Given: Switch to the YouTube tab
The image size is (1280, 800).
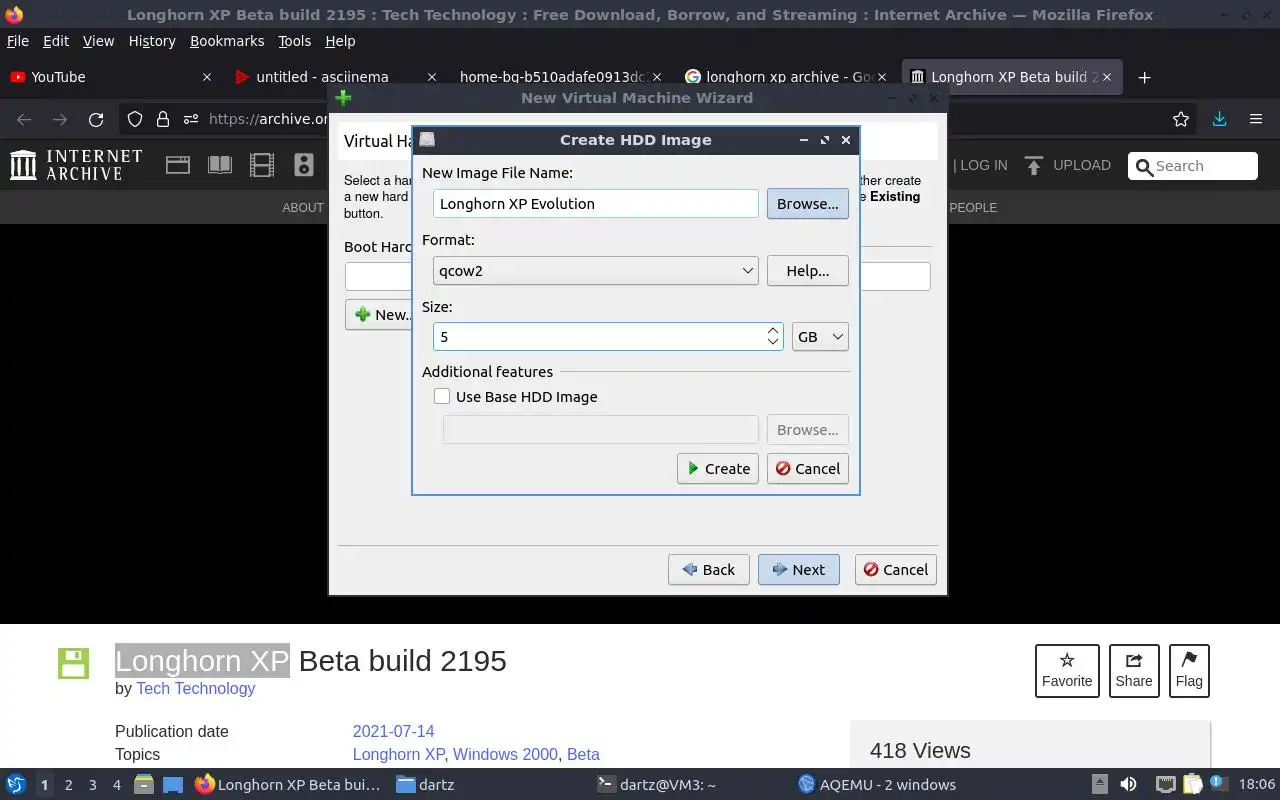Looking at the screenshot, I should point(110,77).
